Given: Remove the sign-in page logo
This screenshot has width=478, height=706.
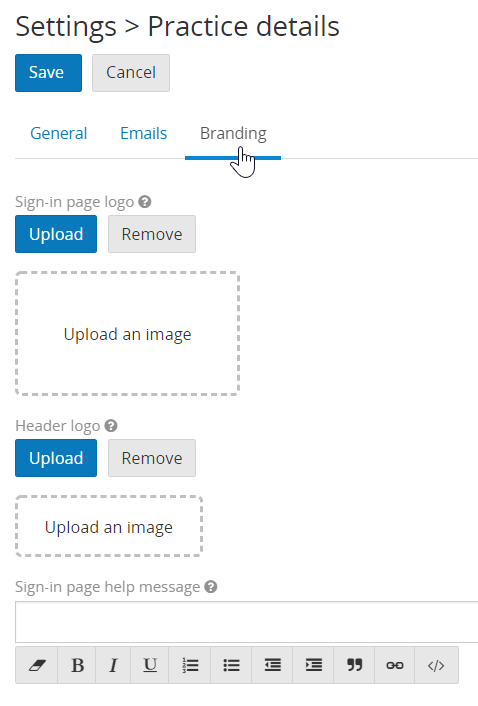Looking at the screenshot, I should 152,234.
